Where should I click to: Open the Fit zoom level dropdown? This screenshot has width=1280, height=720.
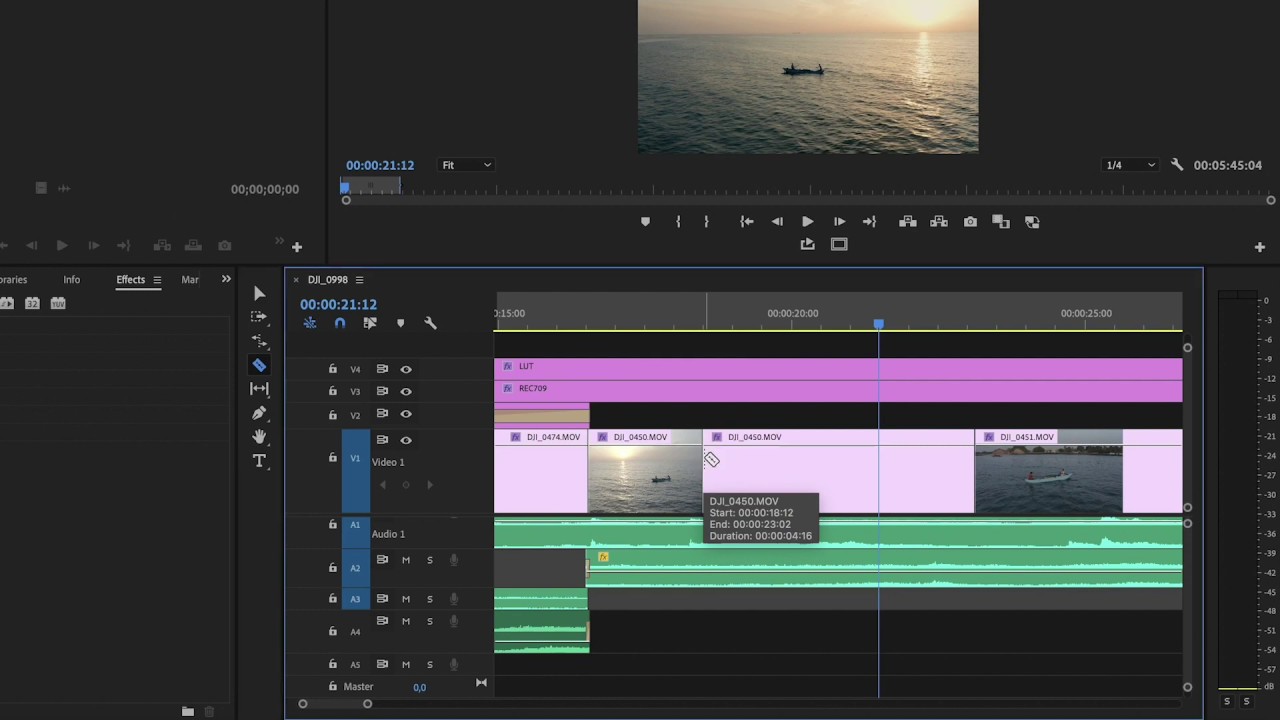pos(465,165)
